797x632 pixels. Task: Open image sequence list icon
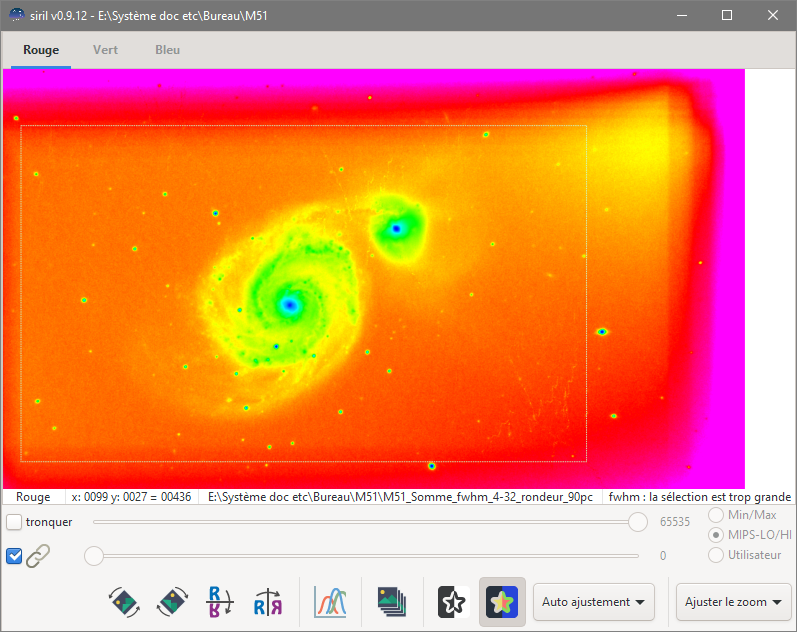392,602
